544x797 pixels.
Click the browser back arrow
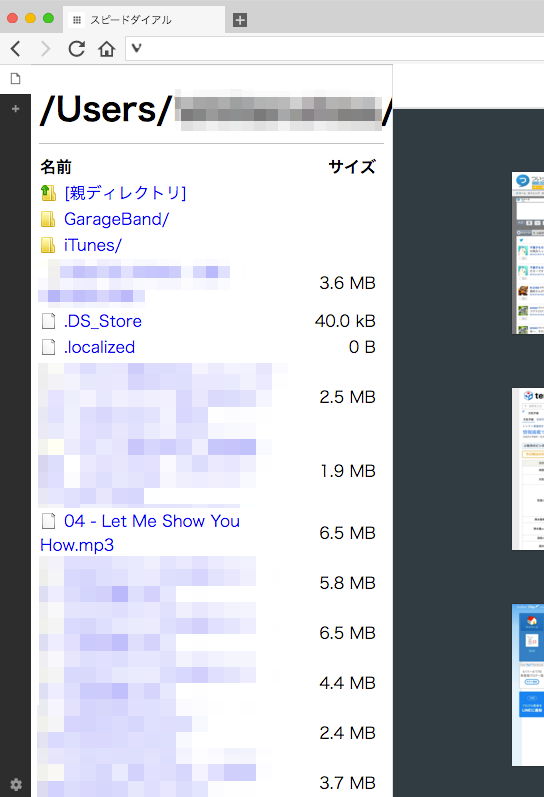[x=16, y=49]
